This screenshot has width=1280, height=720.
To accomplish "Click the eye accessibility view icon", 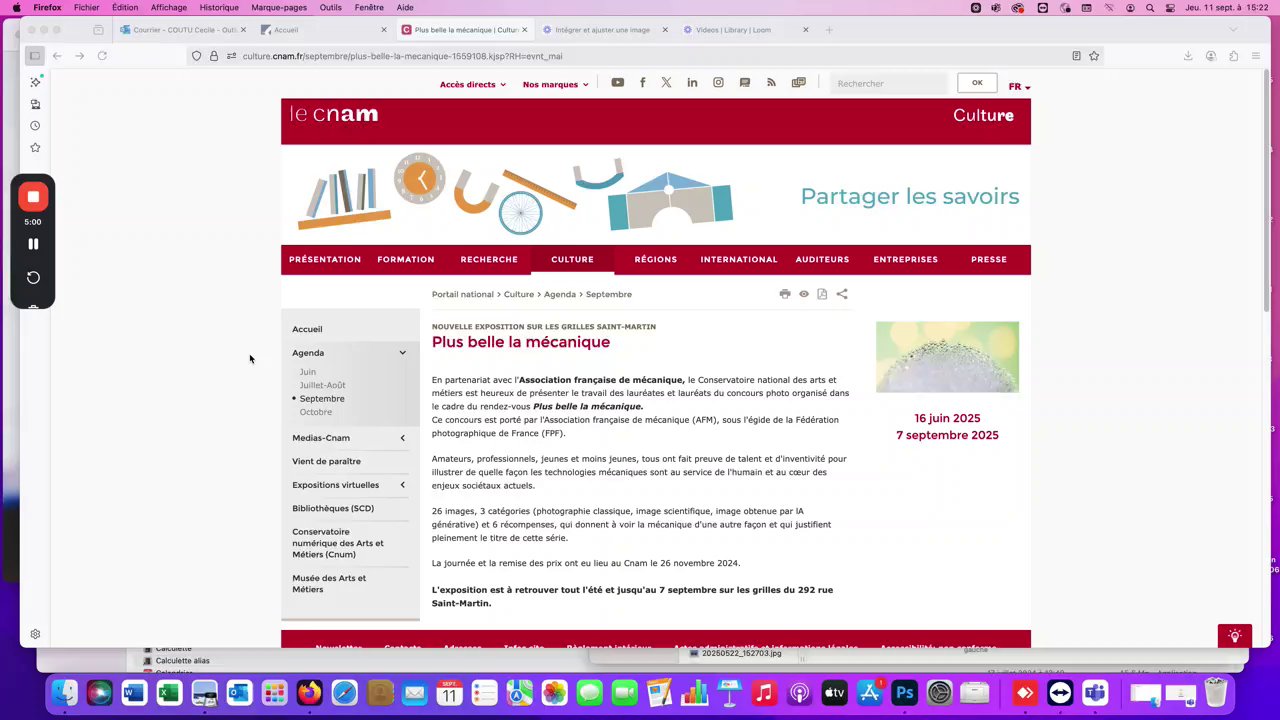I will point(804,294).
